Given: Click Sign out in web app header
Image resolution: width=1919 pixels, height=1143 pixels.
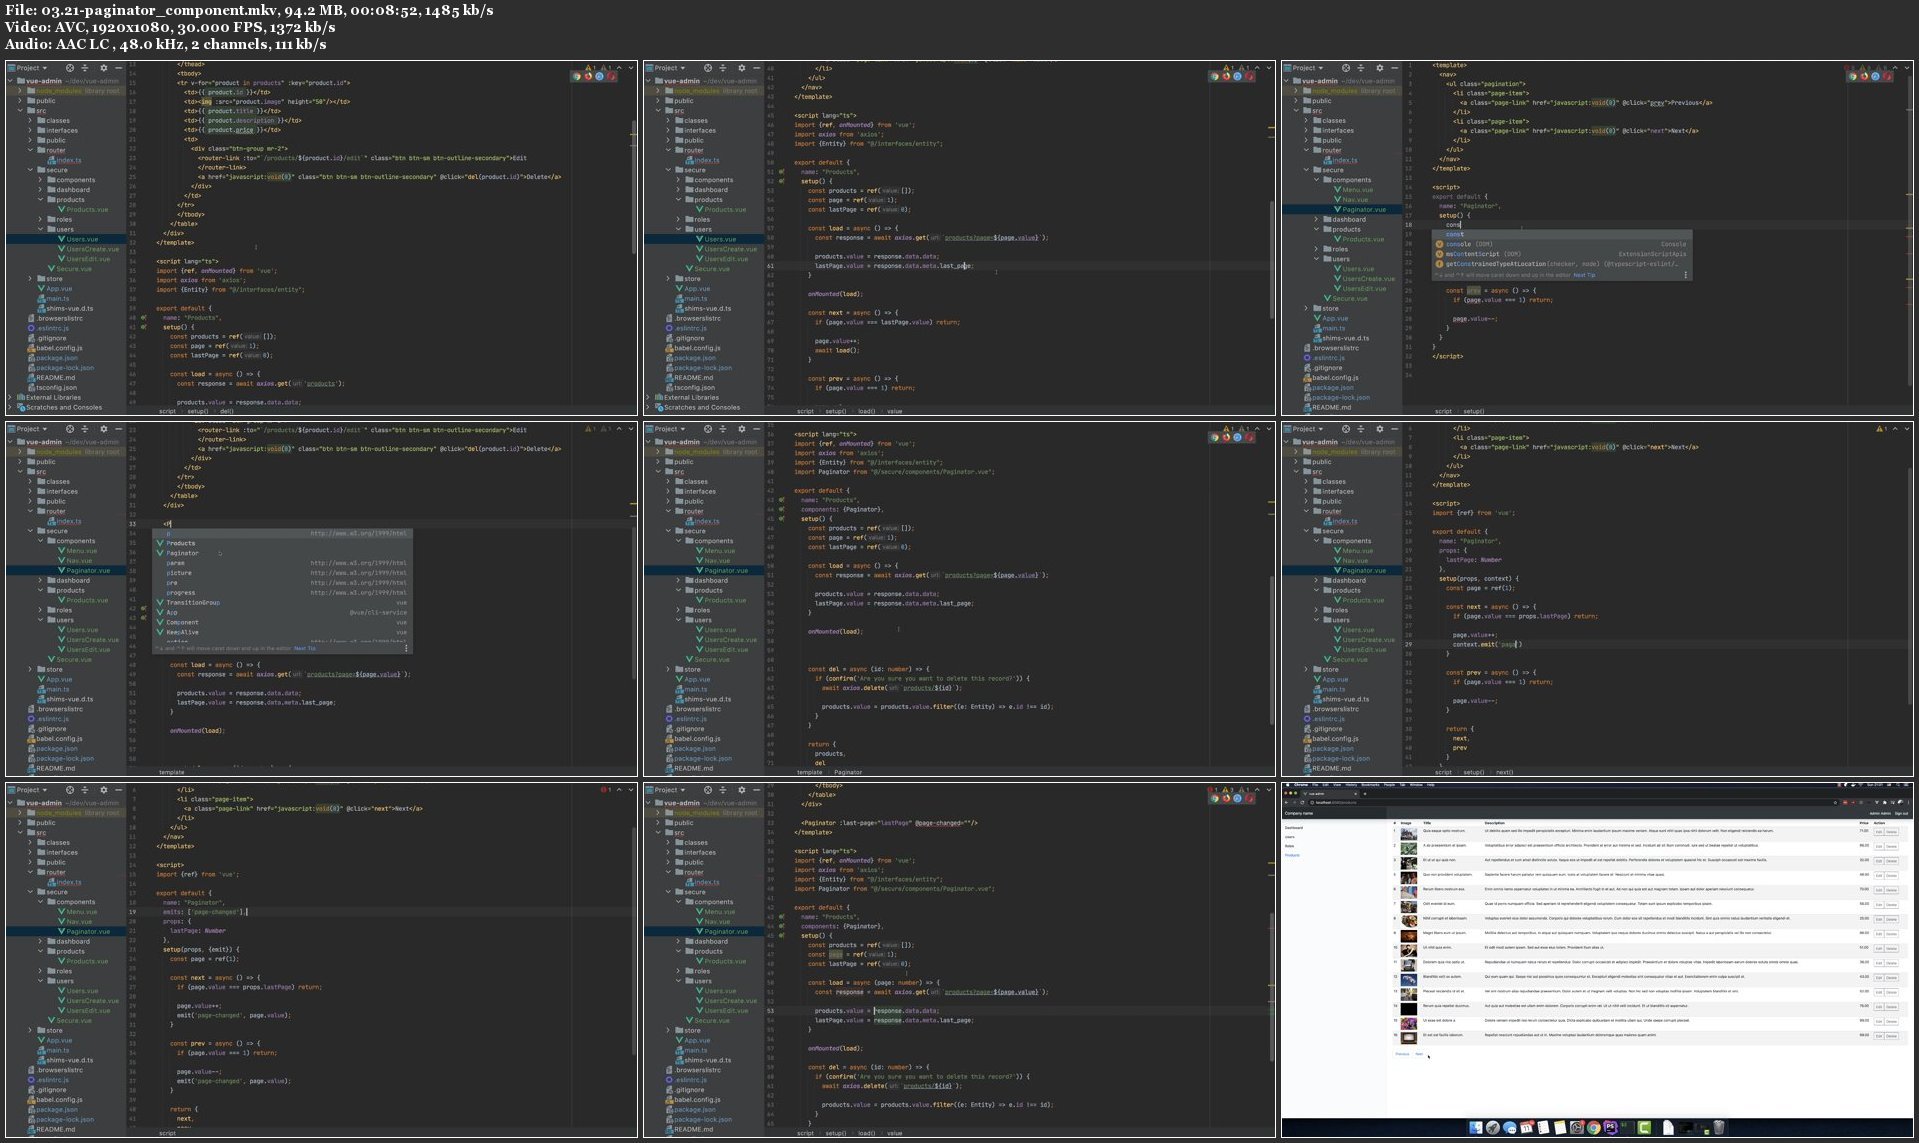Looking at the screenshot, I should click(1901, 814).
